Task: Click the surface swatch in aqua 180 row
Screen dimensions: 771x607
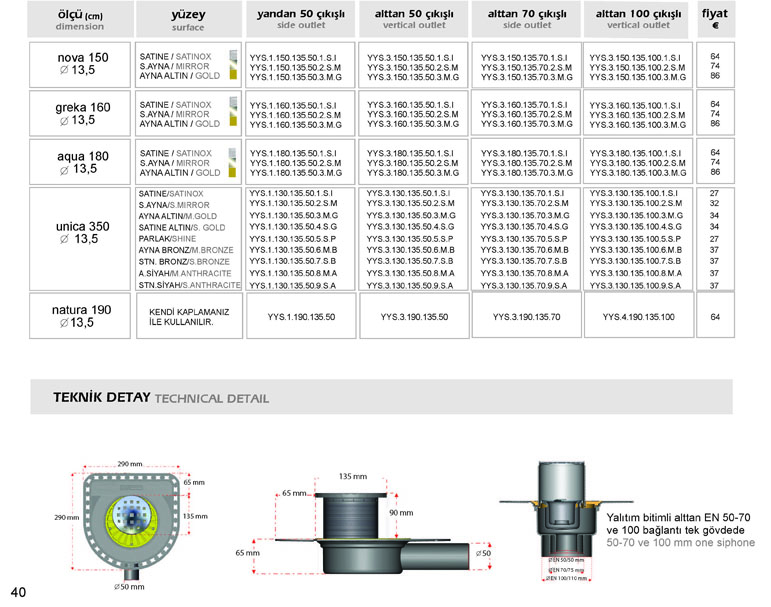Action: (233, 160)
